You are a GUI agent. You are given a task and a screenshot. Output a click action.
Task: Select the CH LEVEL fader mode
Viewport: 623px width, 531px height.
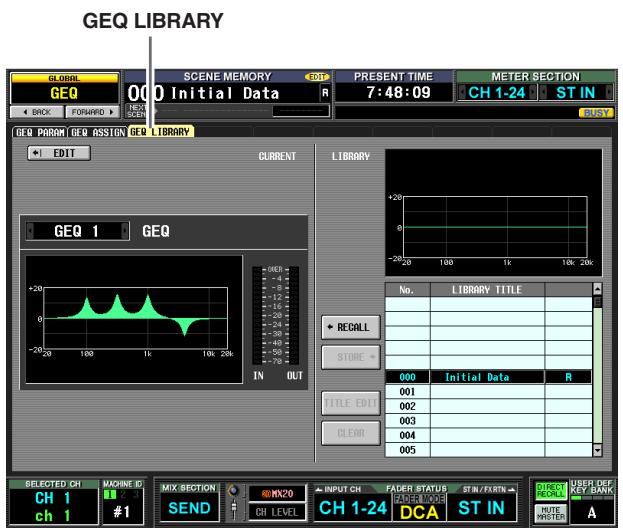tap(277, 512)
